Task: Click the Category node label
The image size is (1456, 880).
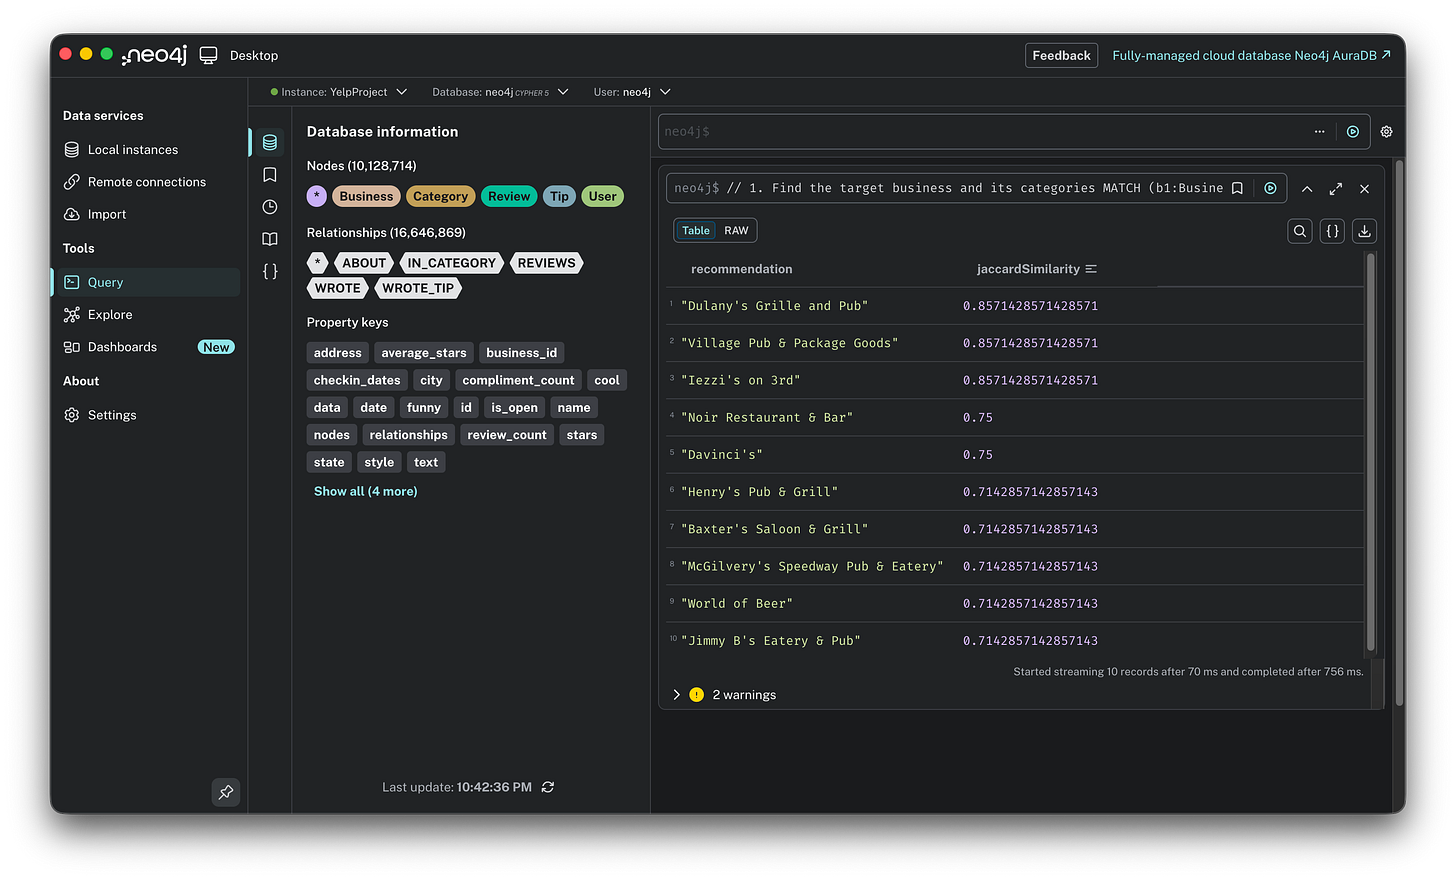Action: click(440, 196)
